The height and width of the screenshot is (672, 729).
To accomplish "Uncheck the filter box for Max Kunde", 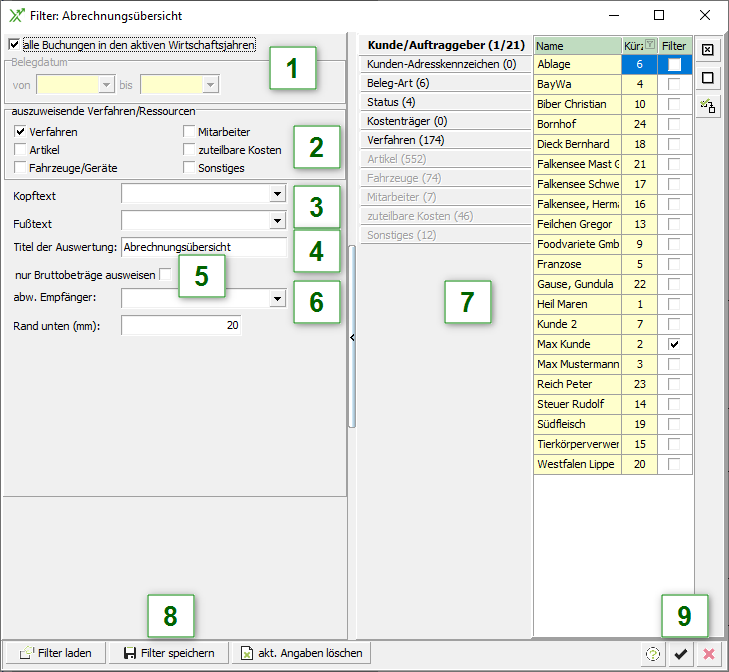I will (675, 344).
